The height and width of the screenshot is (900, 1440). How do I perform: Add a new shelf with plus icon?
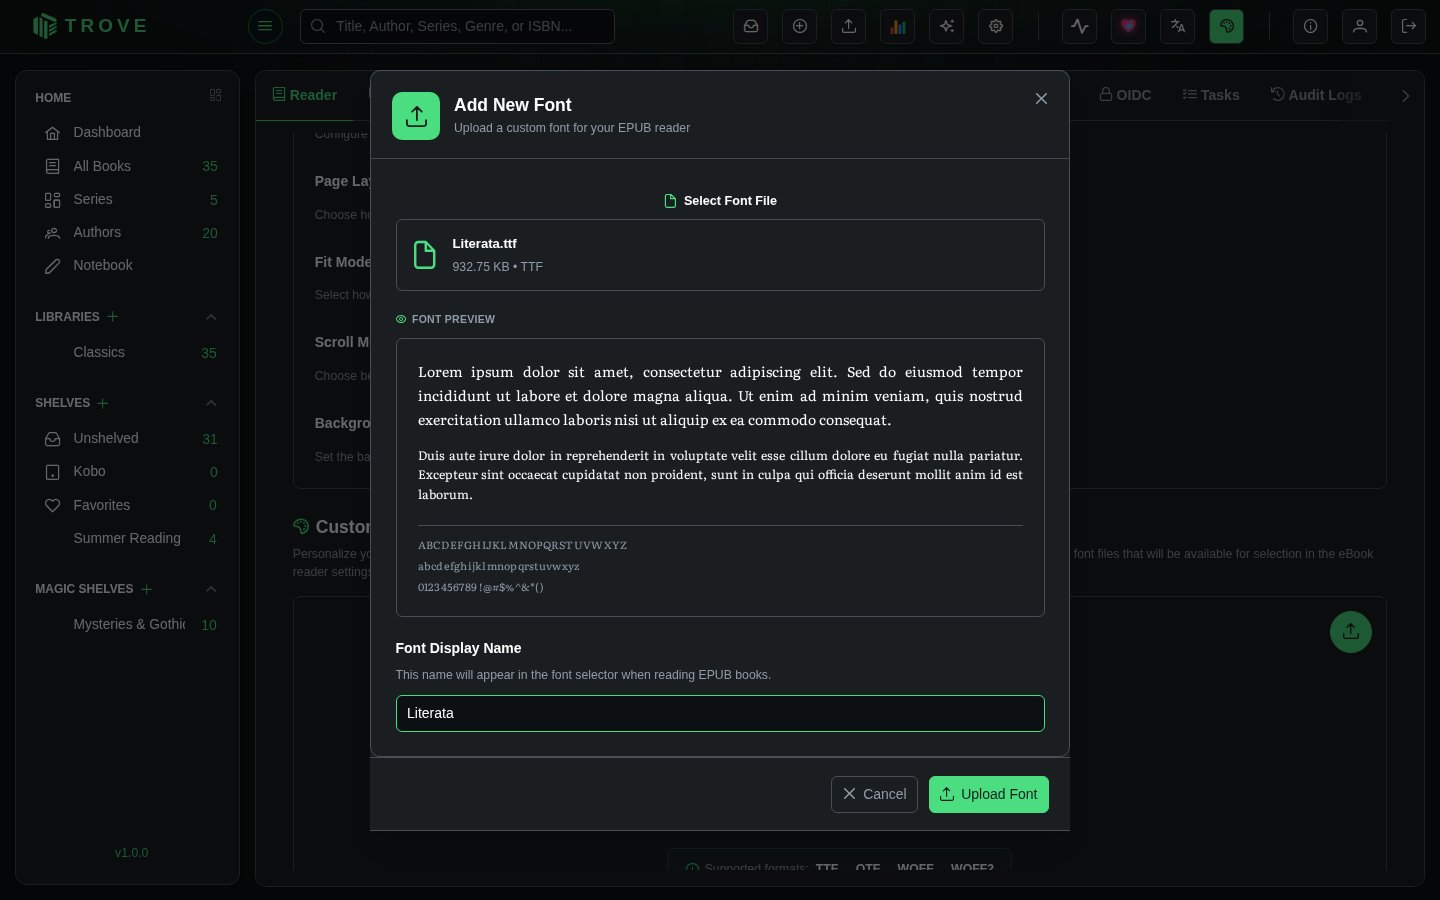(103, 402)
